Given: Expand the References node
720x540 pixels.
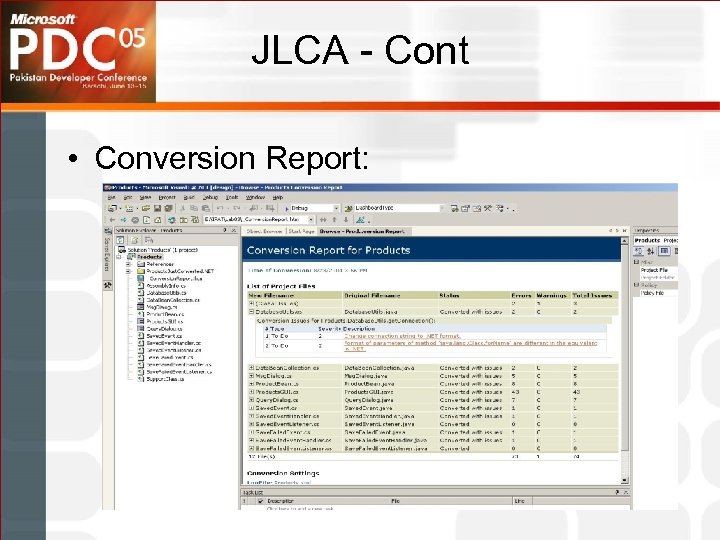Looking at the screenshot, I should (129, 264).
